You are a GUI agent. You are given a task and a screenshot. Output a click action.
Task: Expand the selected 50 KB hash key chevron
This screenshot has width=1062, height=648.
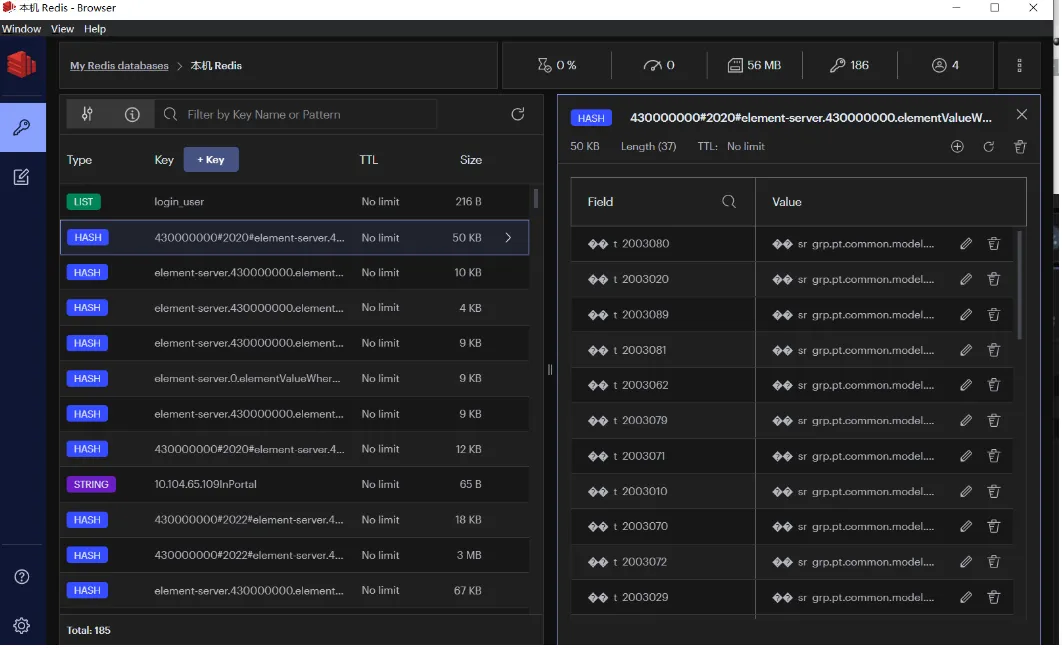tap(508, 238)
